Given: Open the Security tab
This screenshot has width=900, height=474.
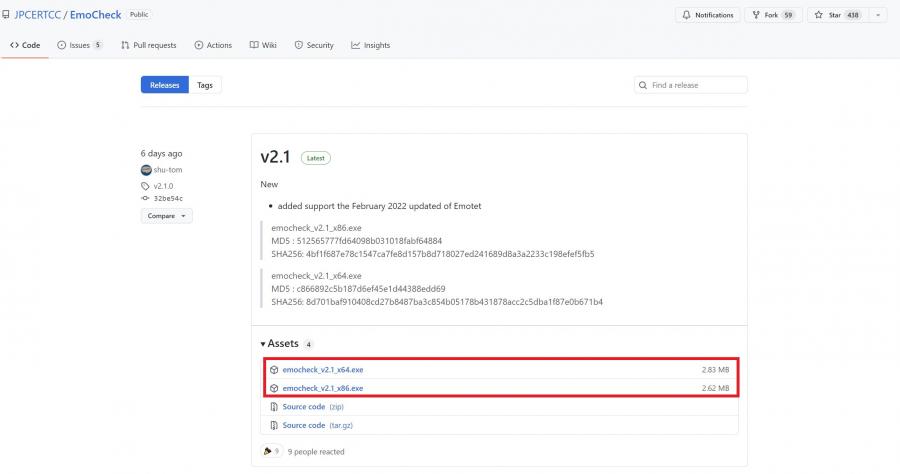Looking at the screenshot, I should [x=314, y=45].
